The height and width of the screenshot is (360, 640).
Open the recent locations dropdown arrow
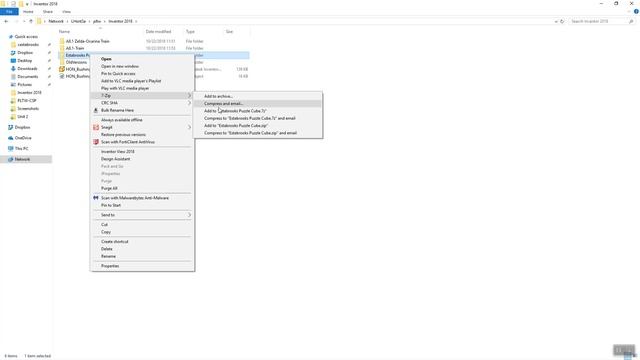[24, 21]
